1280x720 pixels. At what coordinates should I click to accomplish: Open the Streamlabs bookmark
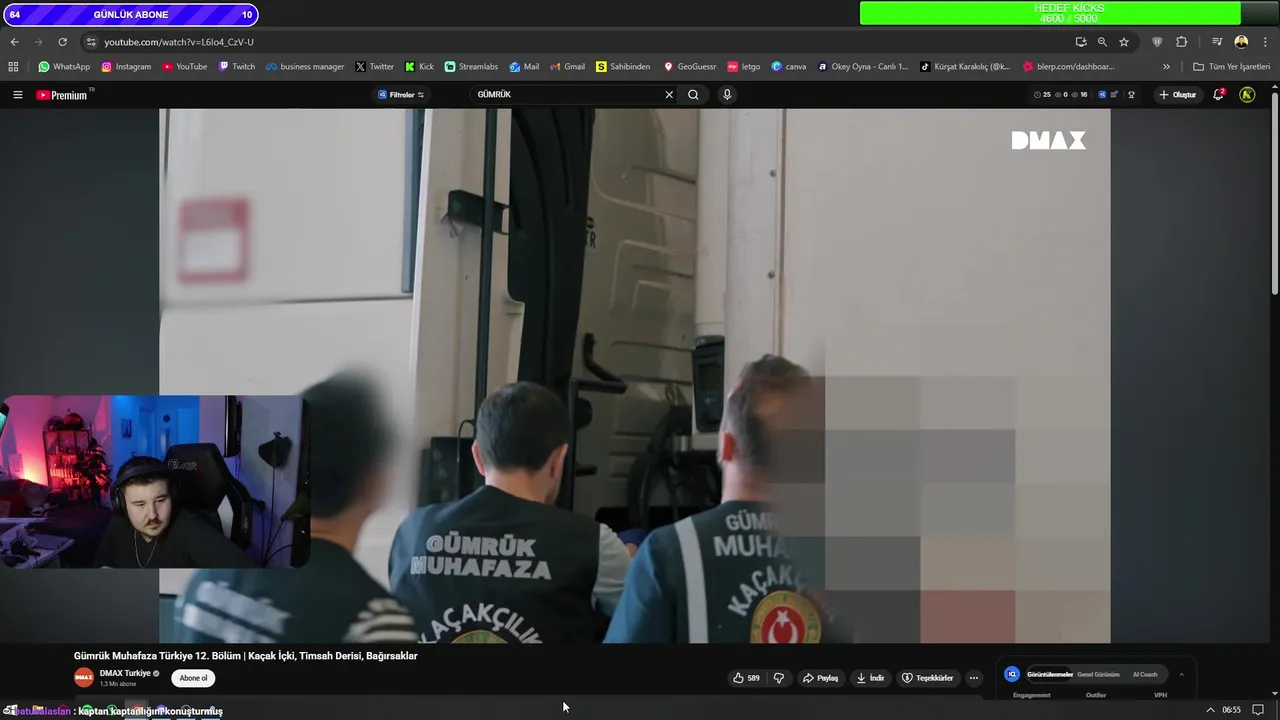point(471,67)
